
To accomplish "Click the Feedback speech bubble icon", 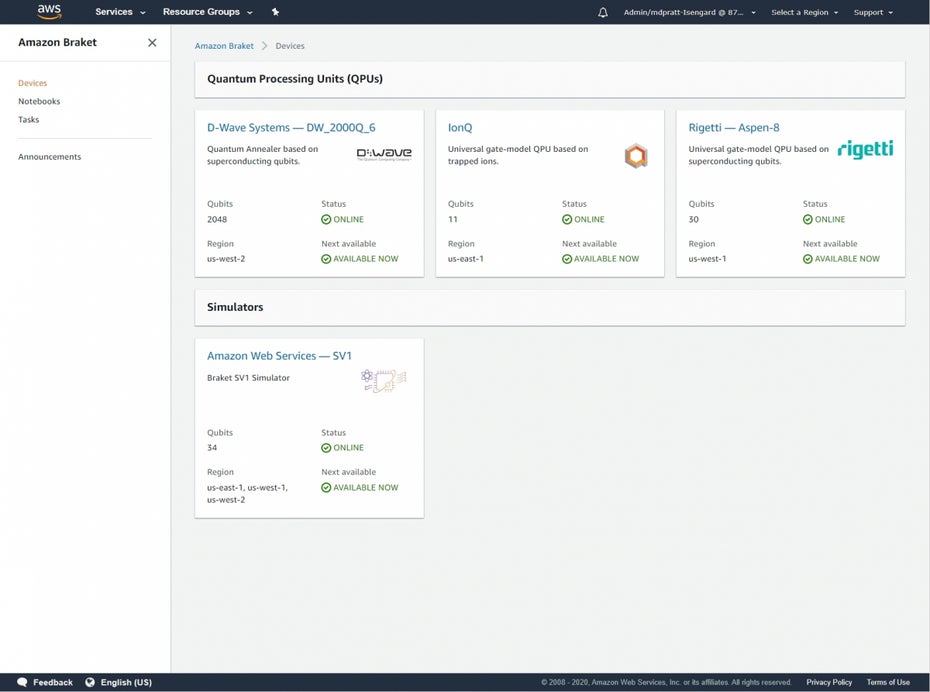I will click(22, 682).
